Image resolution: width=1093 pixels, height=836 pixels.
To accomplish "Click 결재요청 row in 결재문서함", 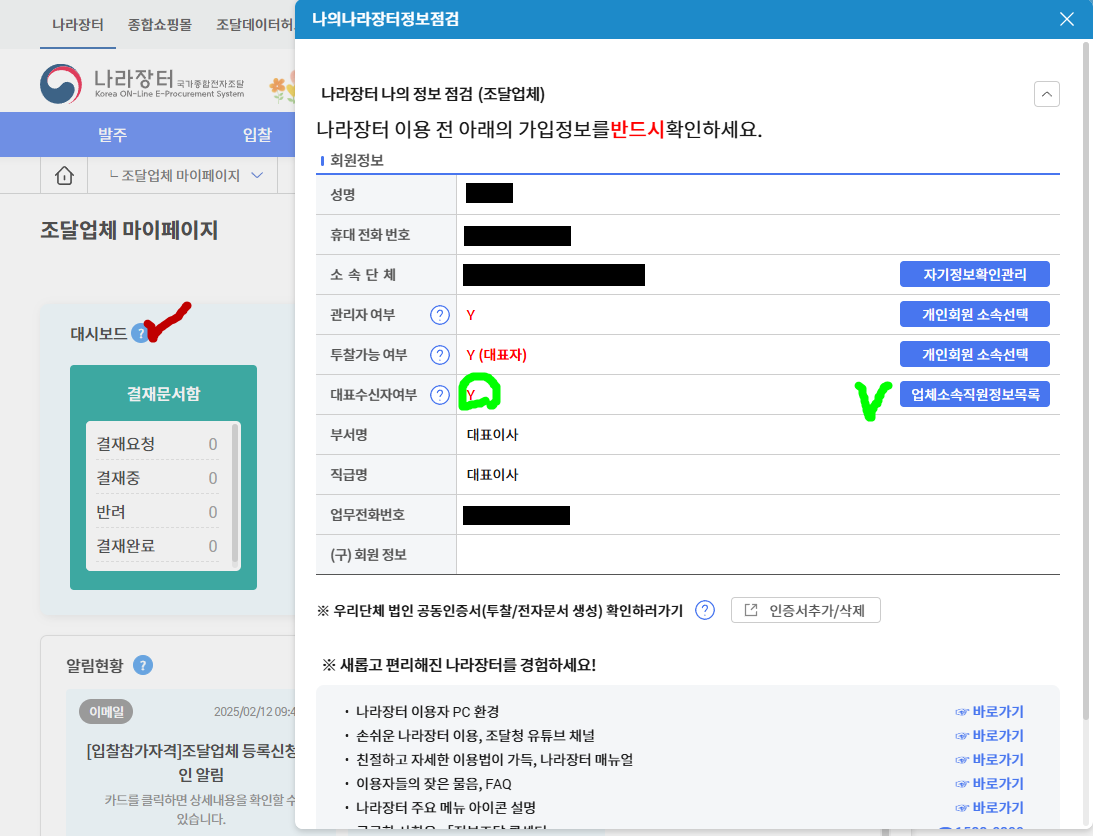I will (x=157, y=444).
